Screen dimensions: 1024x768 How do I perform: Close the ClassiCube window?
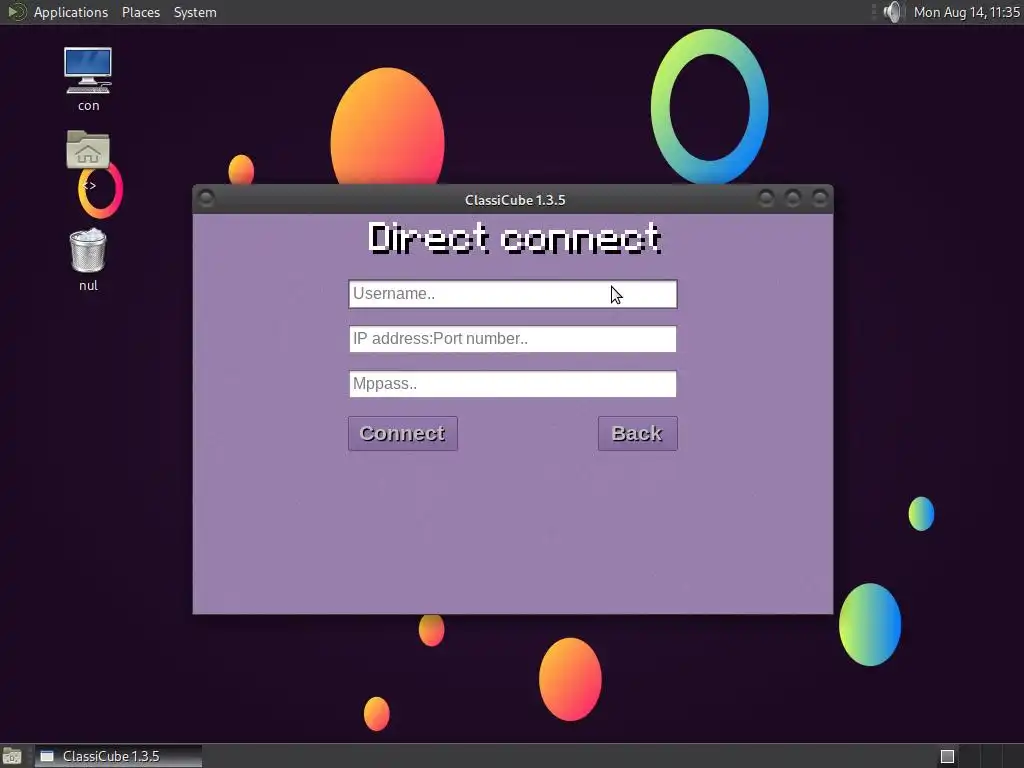pyautogui.click(x=820, y=197)
